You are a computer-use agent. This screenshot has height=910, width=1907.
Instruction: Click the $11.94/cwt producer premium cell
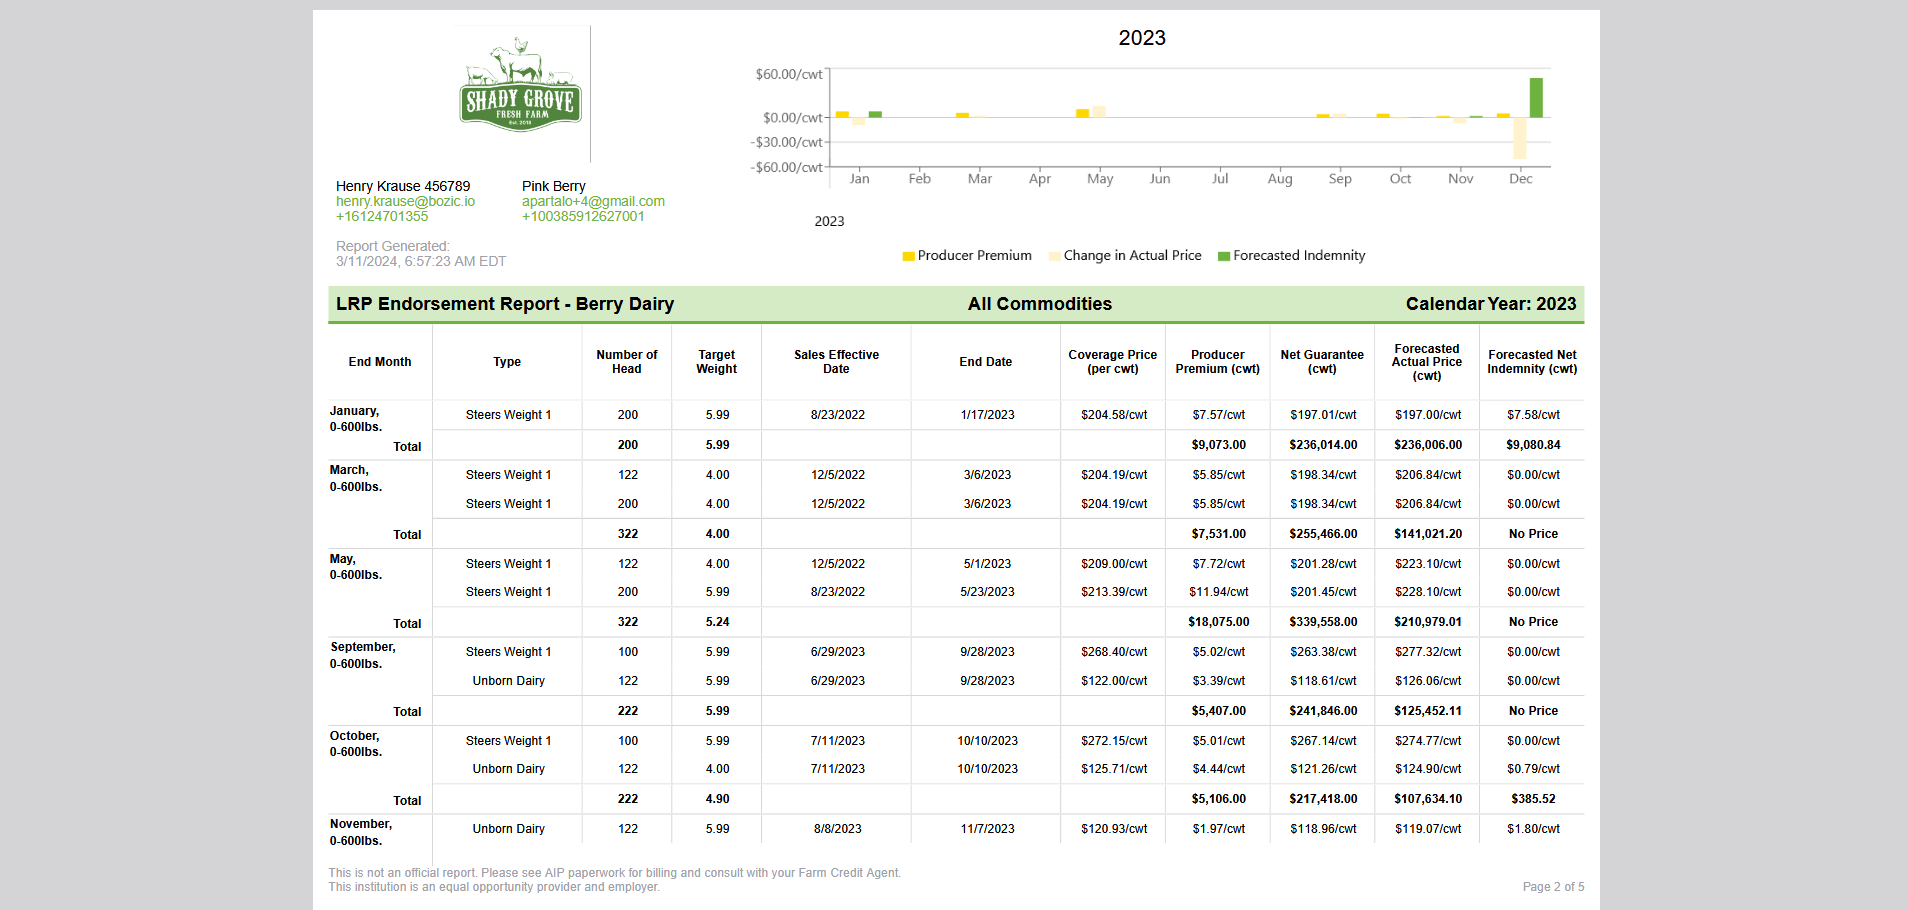pyautogui.click(x=1219, y=592)
